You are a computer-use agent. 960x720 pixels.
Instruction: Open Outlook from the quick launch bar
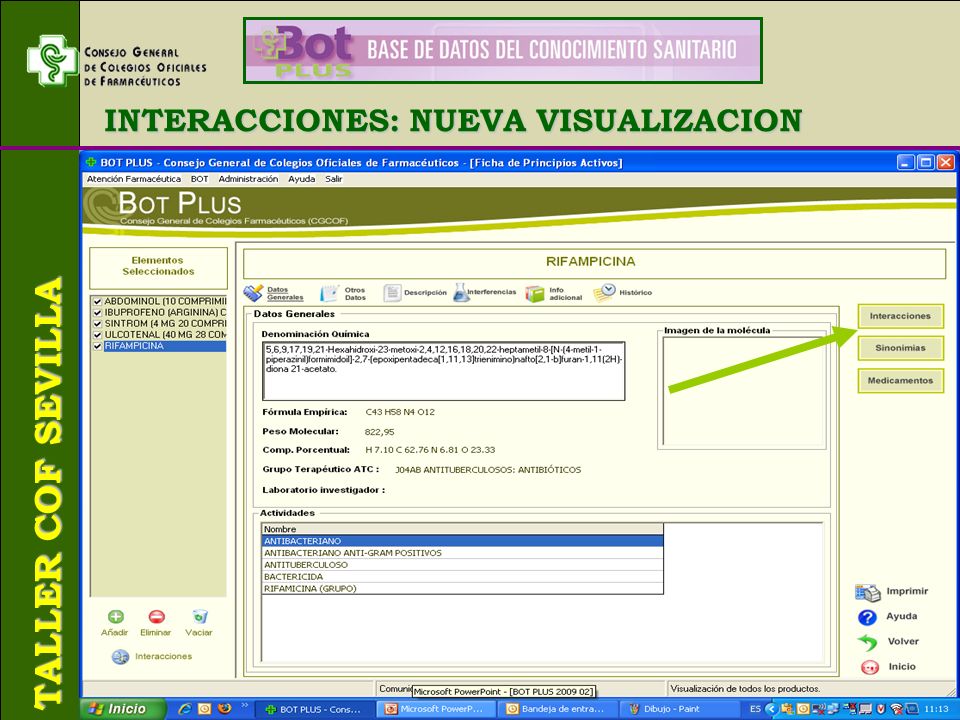pos(204,709)
